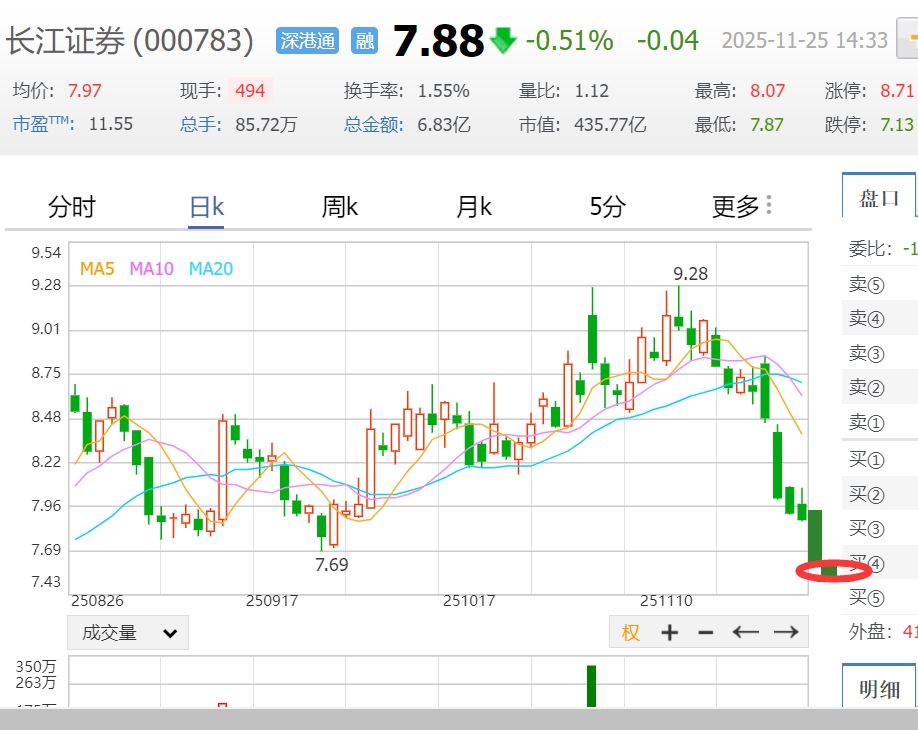
Task: Click the 250826 date axis label
Action: 97,601
